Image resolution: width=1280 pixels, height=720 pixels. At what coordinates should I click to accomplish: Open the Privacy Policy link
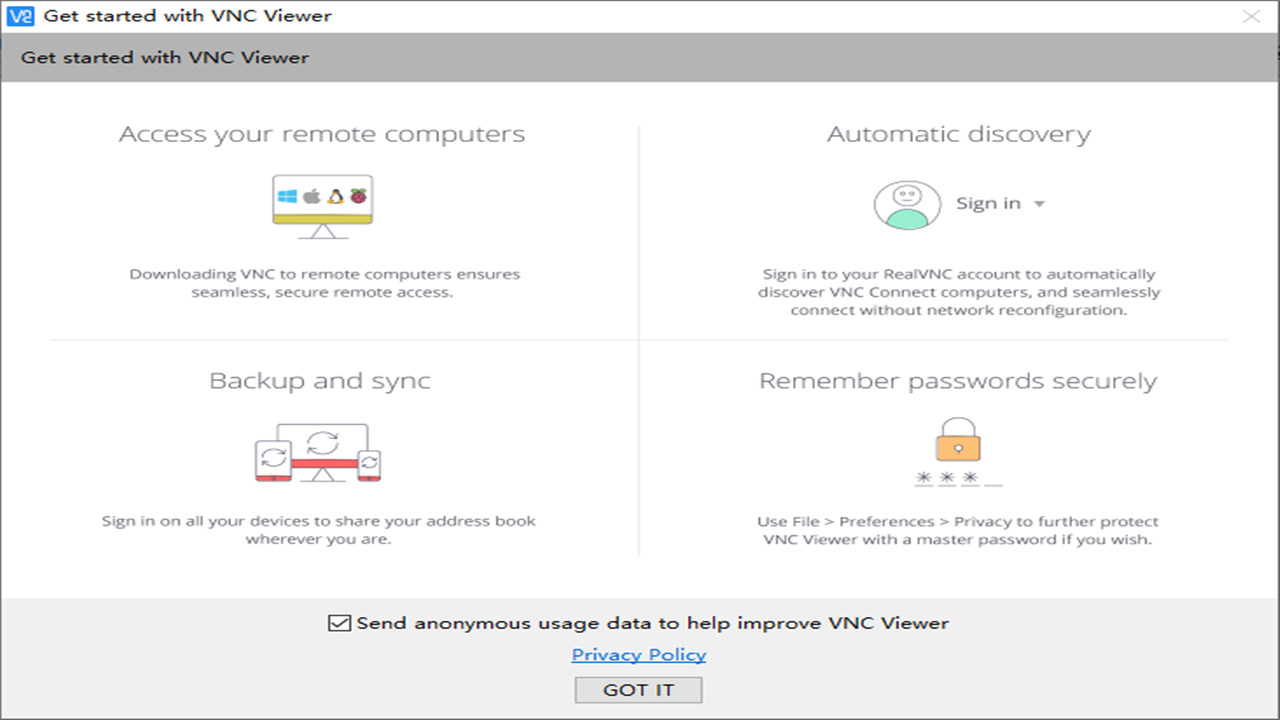638,654
